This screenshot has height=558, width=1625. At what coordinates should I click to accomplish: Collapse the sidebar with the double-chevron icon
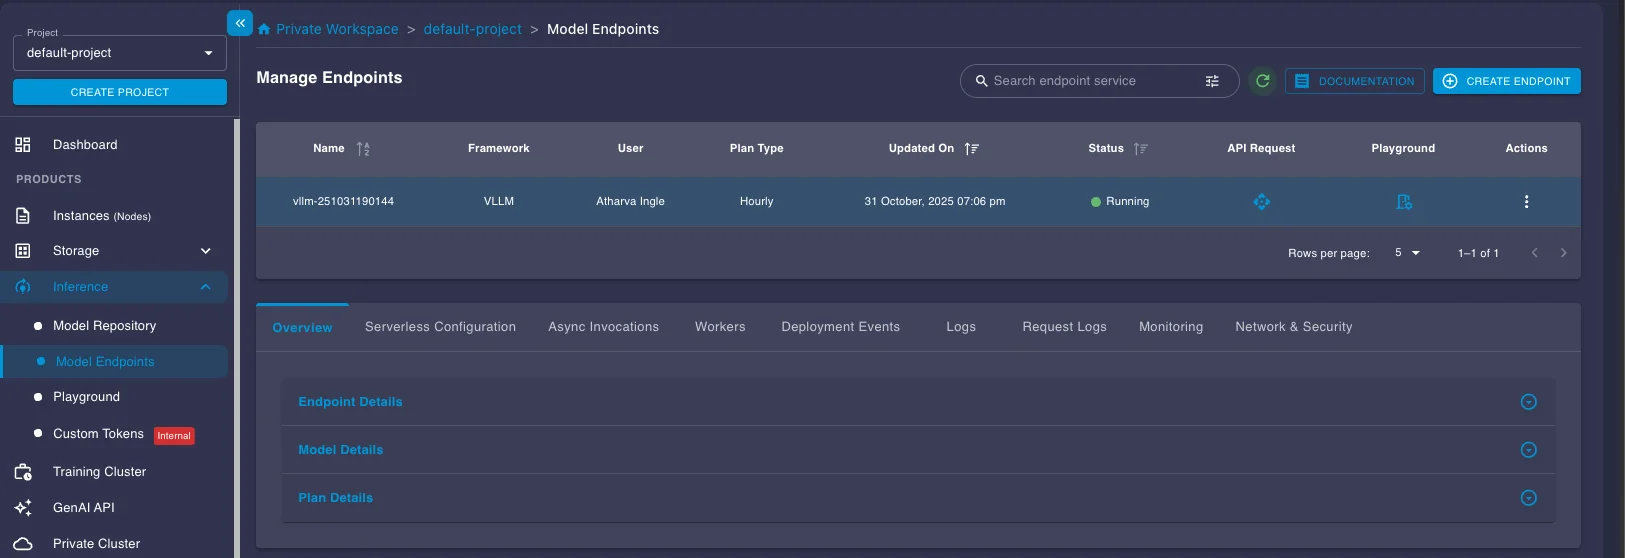coord(240,23)
